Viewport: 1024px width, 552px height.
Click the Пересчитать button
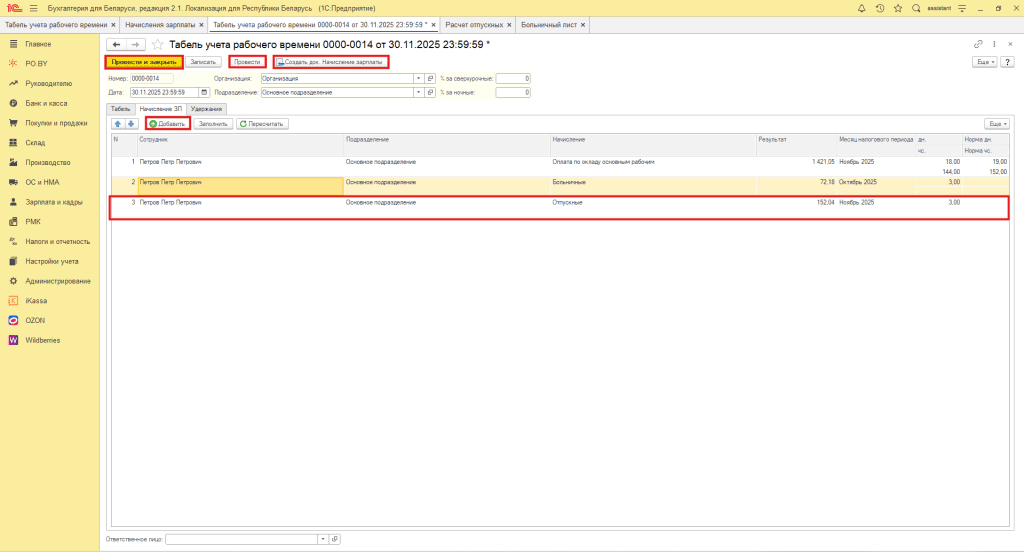(x=262, y=124)
